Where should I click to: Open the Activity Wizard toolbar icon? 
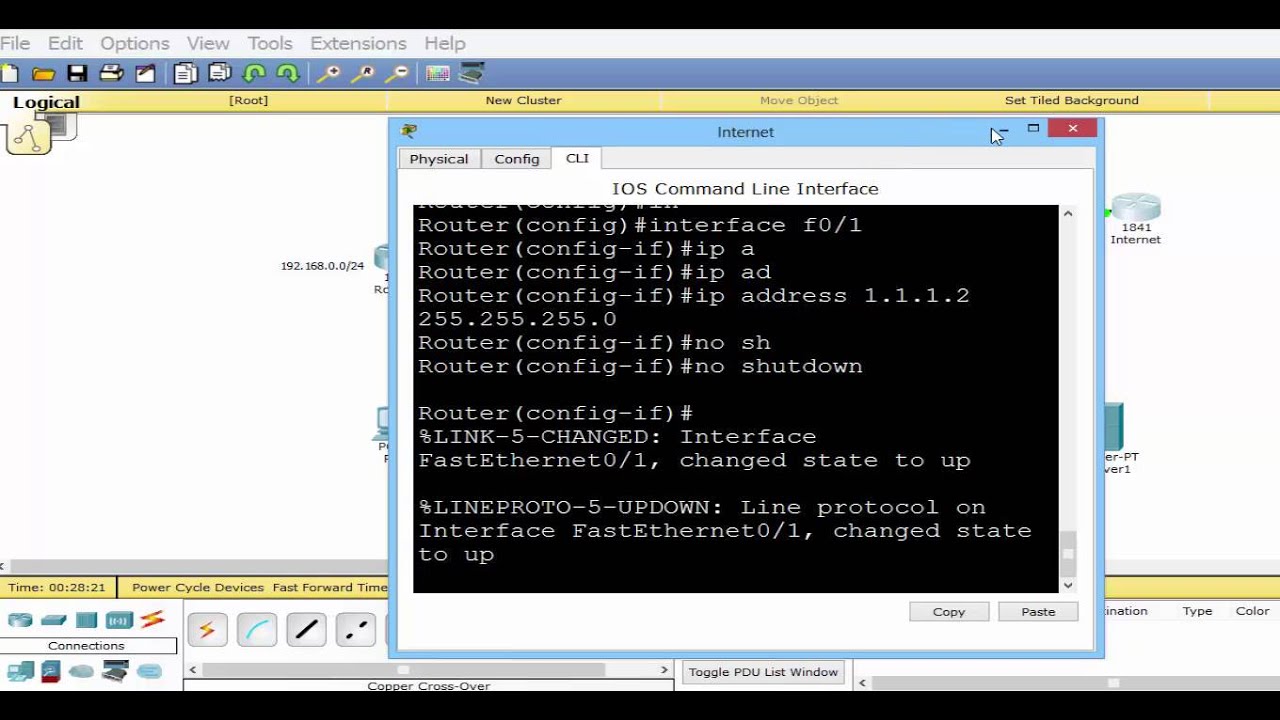(146, 73)
